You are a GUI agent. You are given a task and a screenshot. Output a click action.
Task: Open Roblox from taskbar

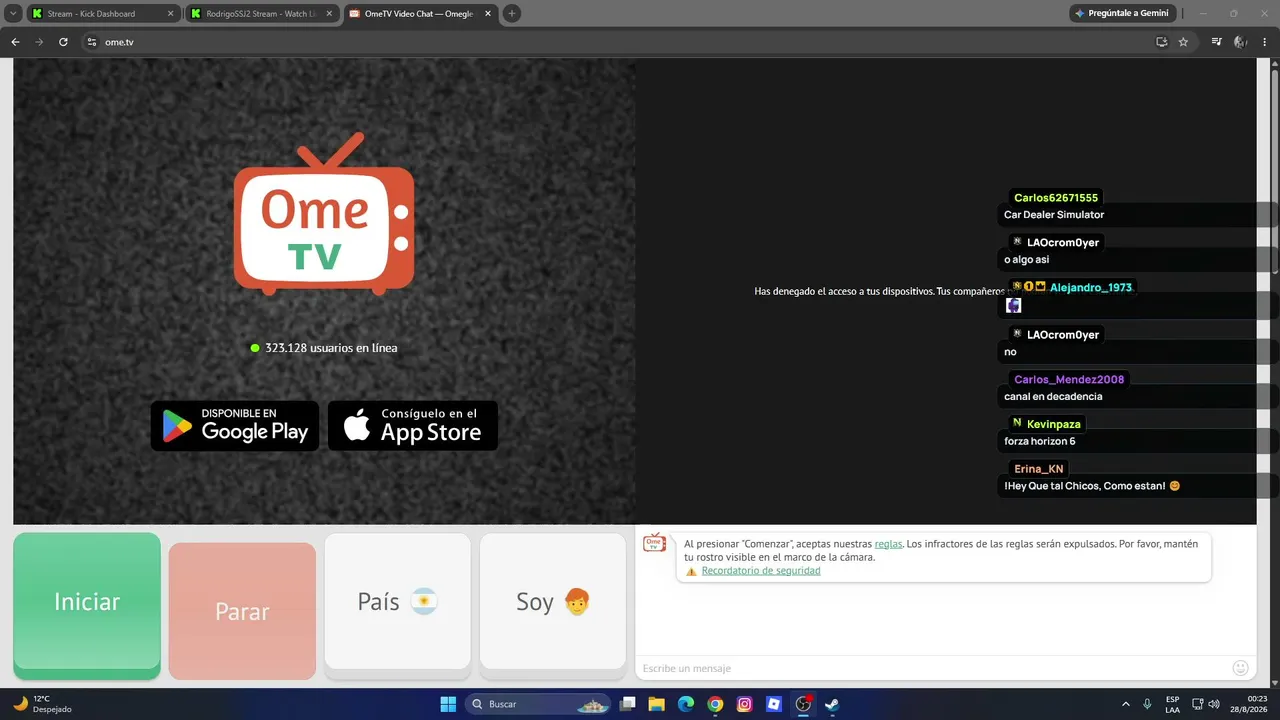773,704
